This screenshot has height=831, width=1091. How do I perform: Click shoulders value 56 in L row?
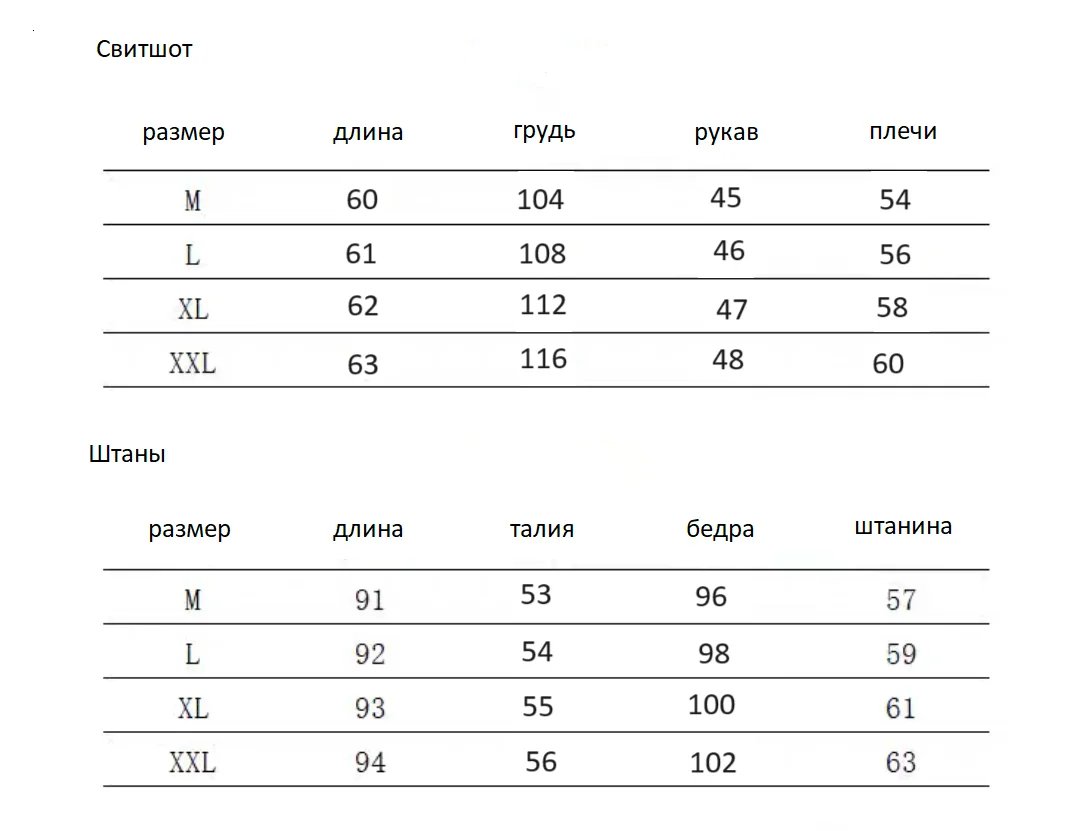tap(895, 255)
